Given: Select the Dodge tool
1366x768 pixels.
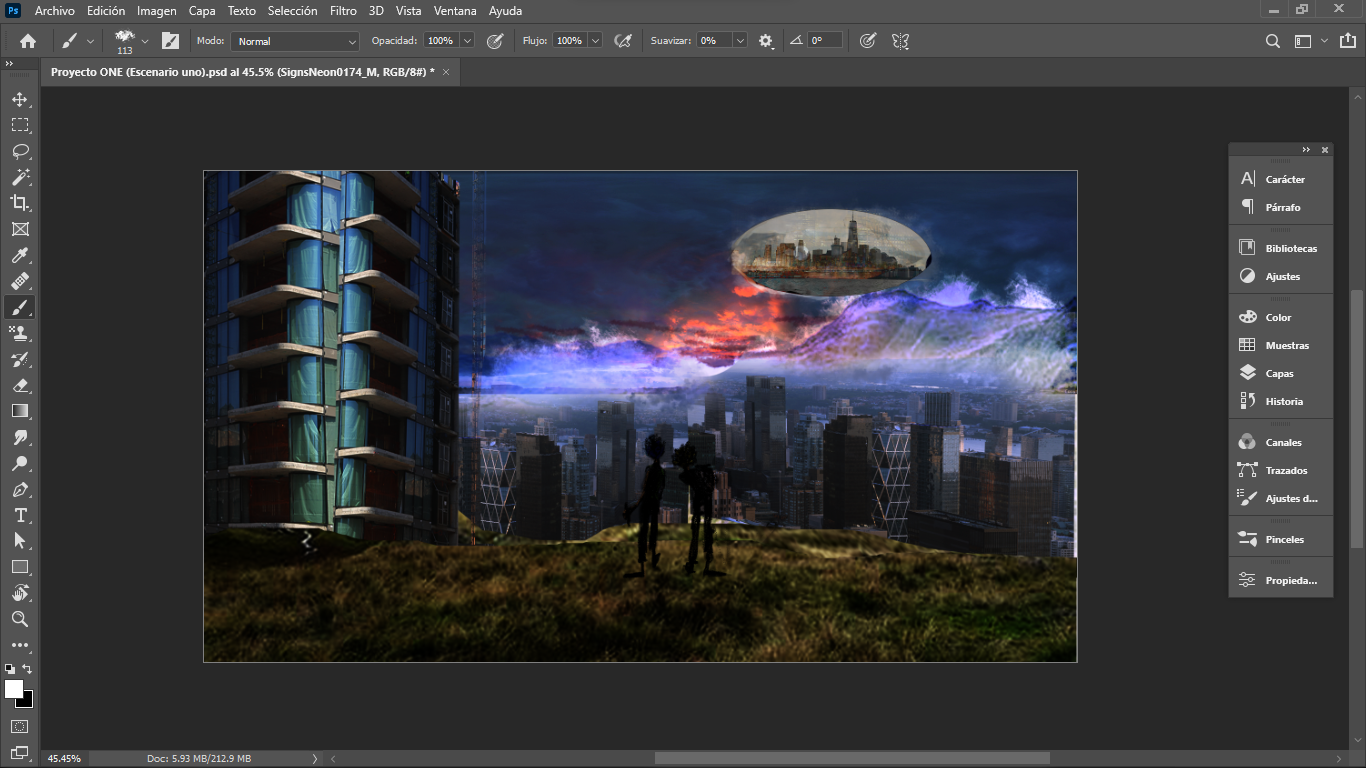Looking at the screenshot, I should (x=20, y=463).
